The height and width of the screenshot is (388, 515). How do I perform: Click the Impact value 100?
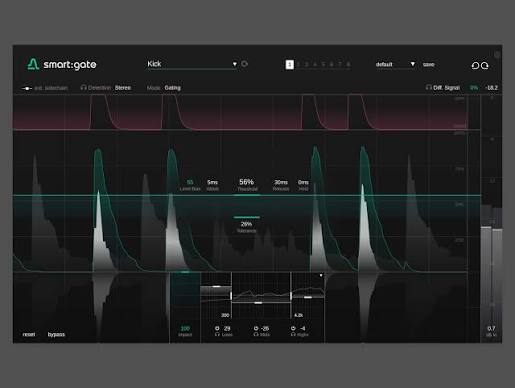185,328
